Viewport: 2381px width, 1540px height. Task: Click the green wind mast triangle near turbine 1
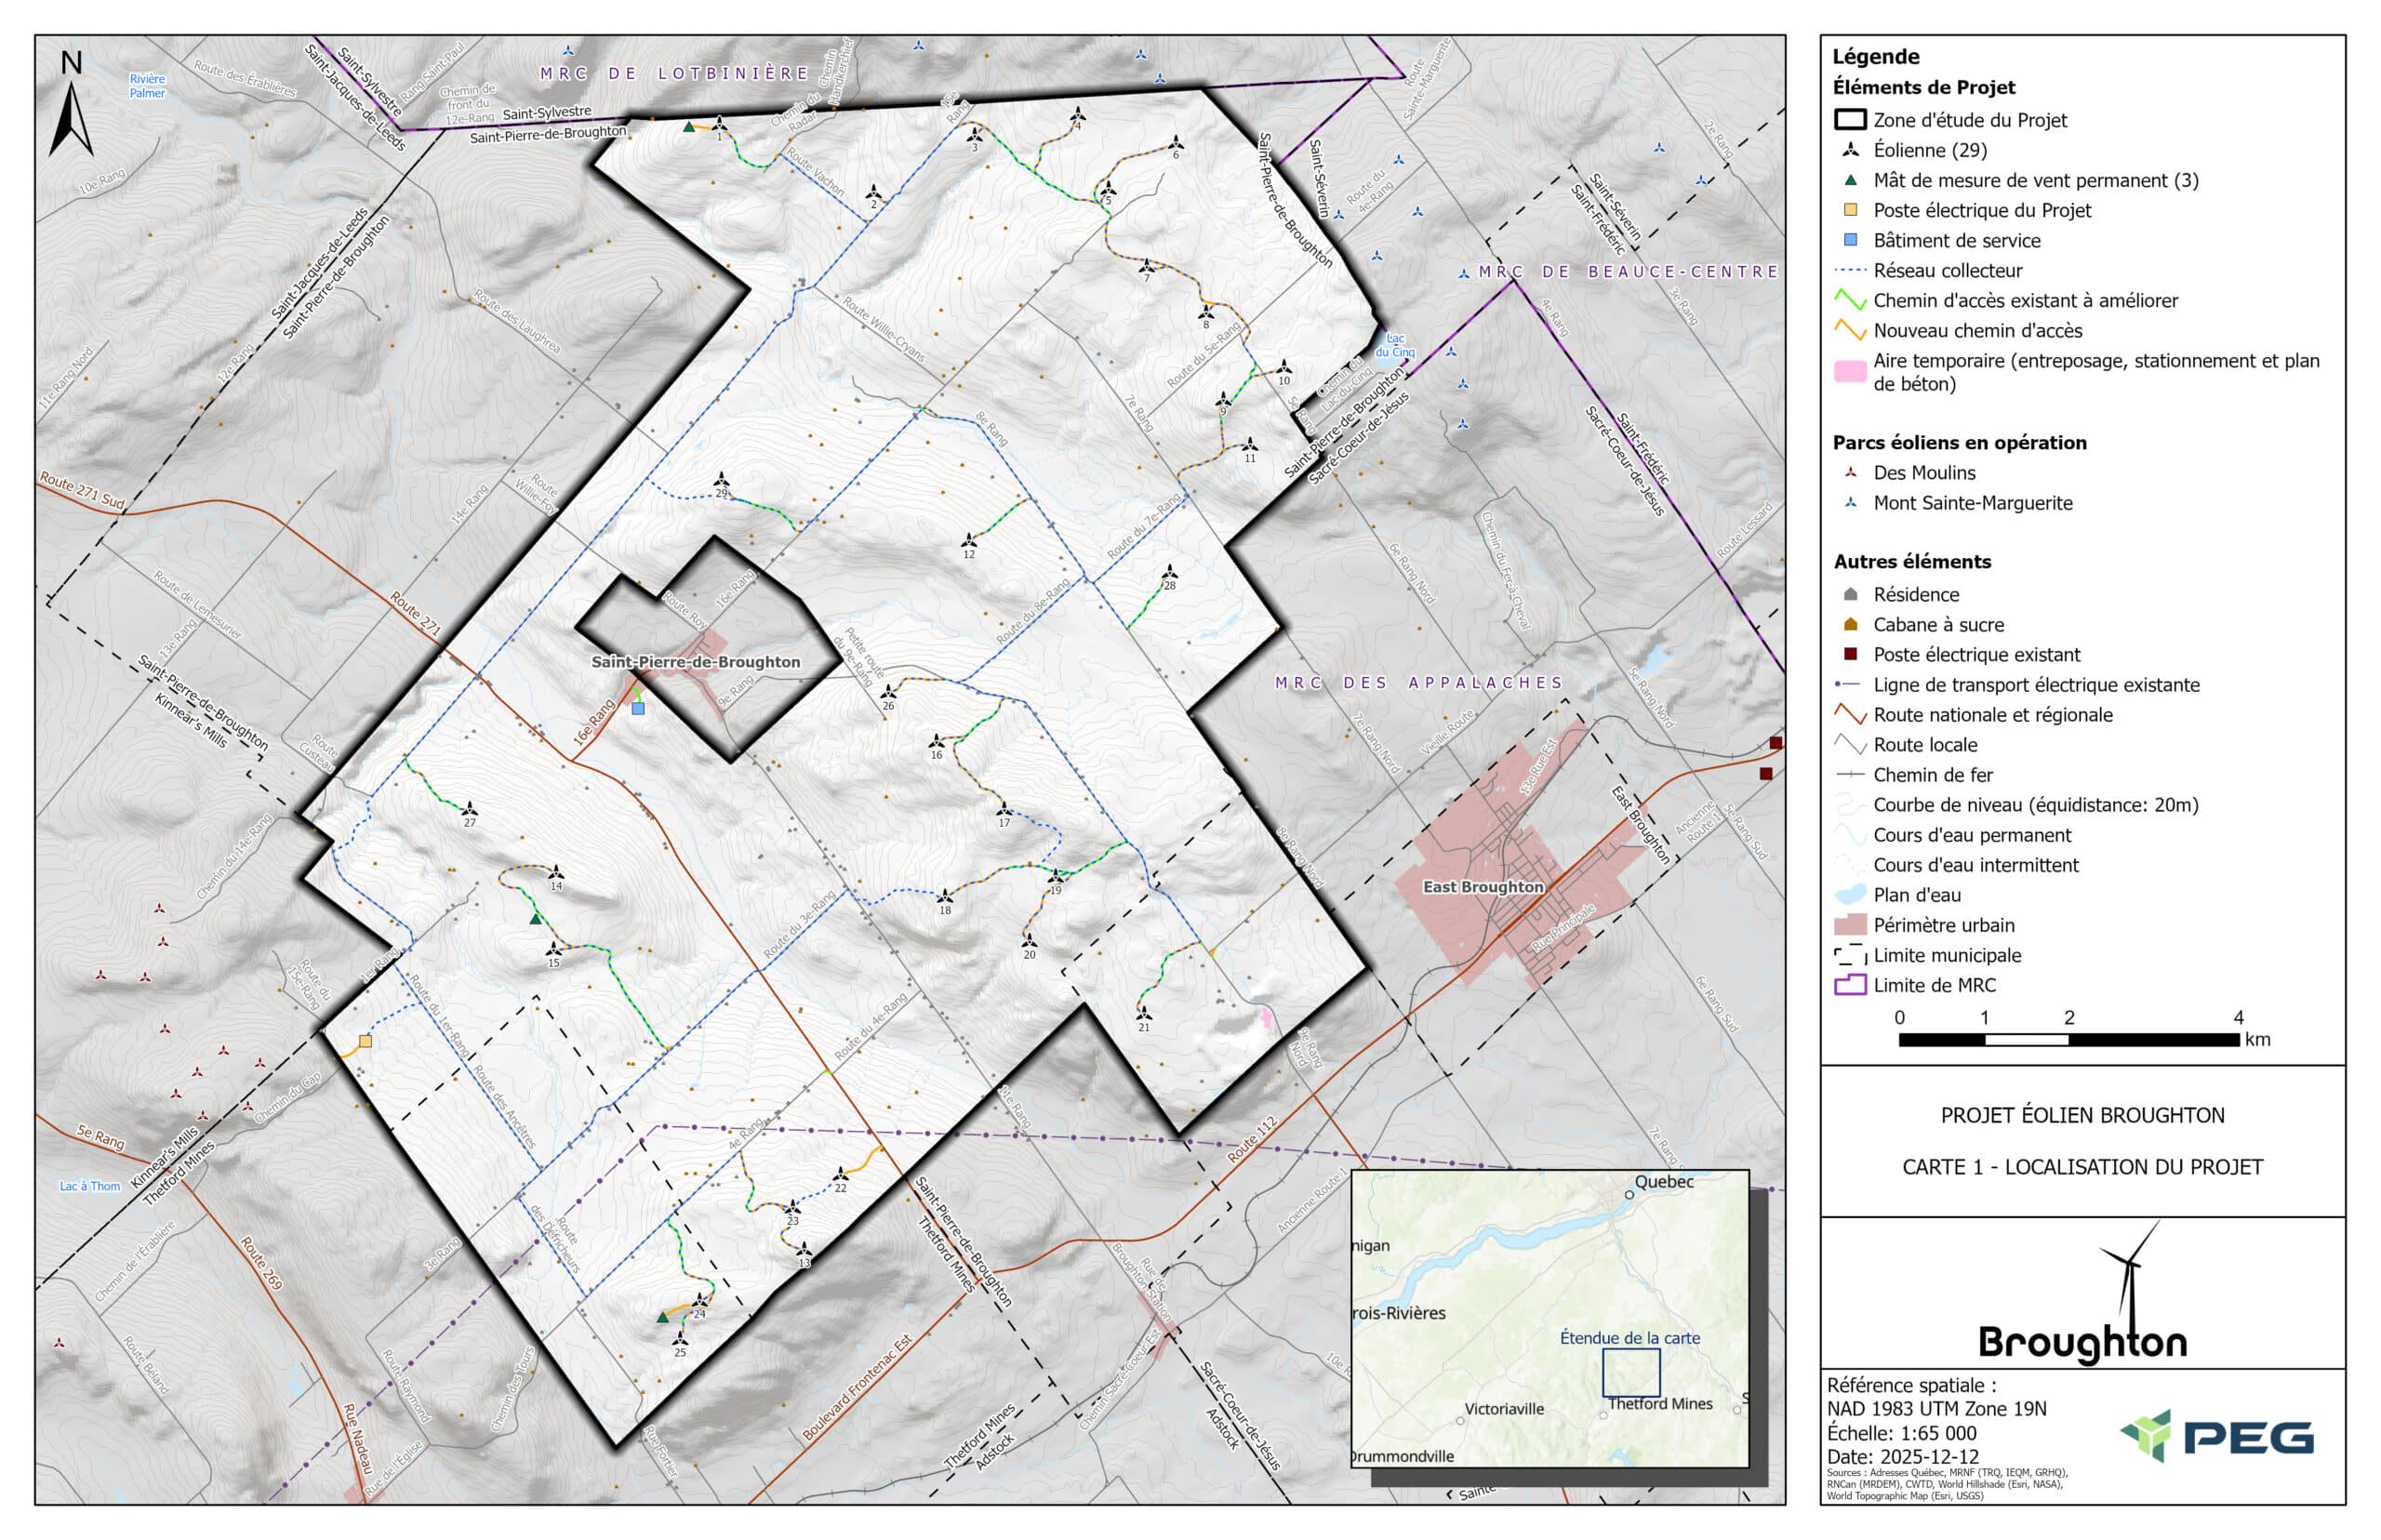click(688, 127)
